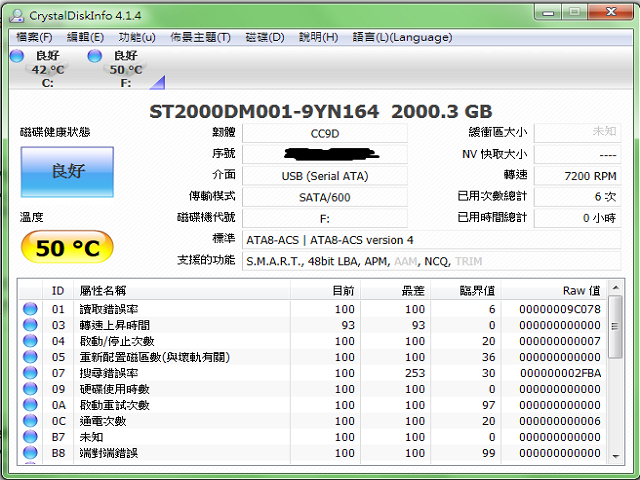Open the 功能(u) menu
The width and height of the screenshot is (640, 480).
pyautogui.click(x=137, y=38)
